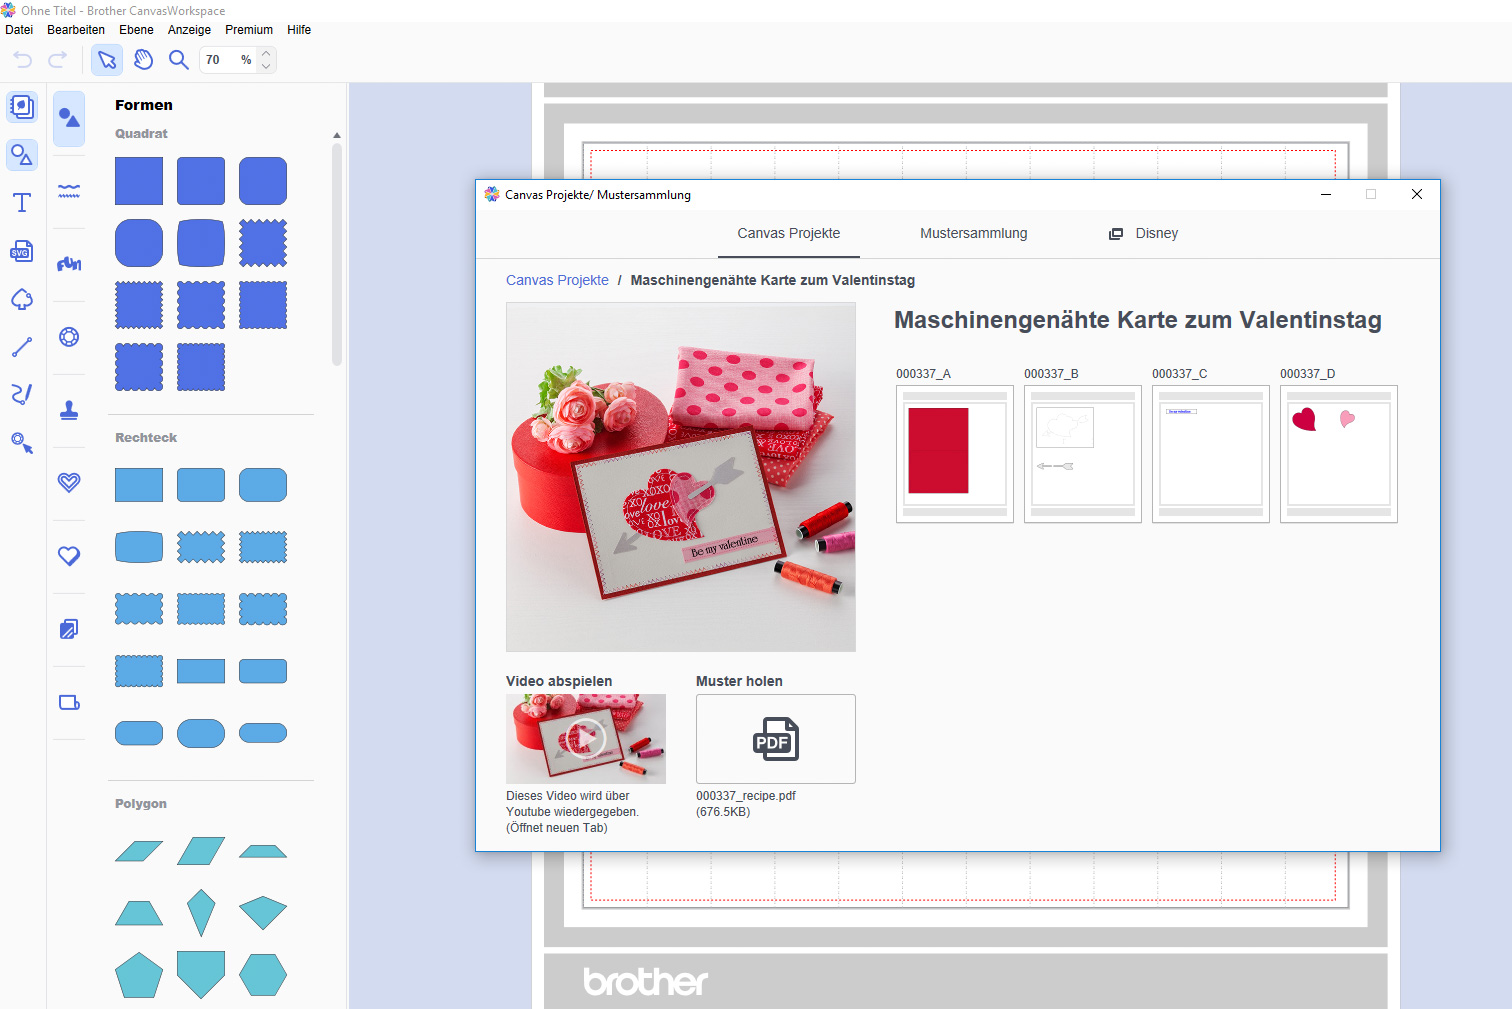Open the SVG import tool
Viewport: 1512px width, 1009px height.
tap(21, 251)
